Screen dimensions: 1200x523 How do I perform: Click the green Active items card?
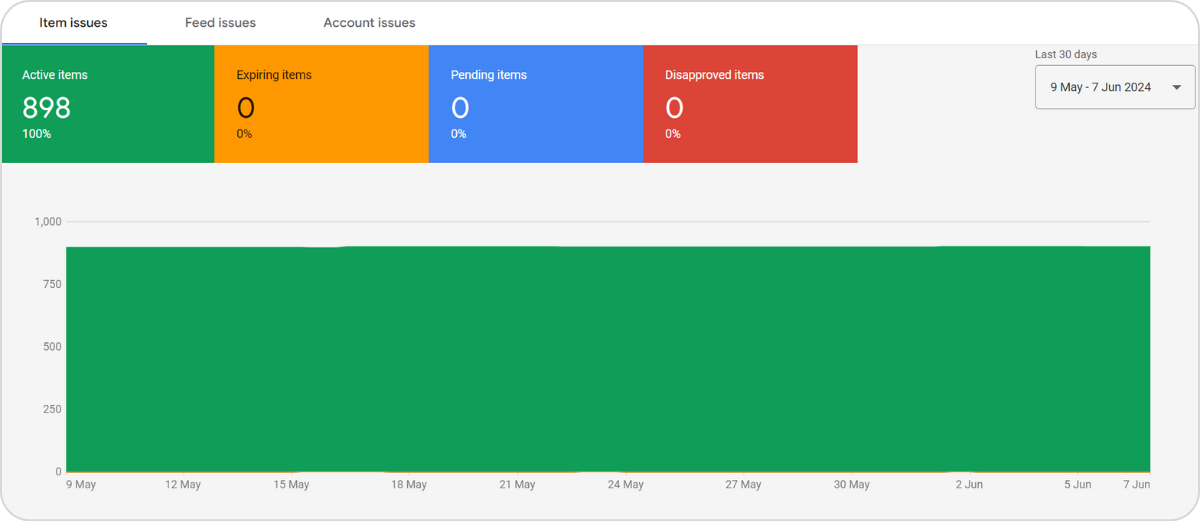coord(108,104)
